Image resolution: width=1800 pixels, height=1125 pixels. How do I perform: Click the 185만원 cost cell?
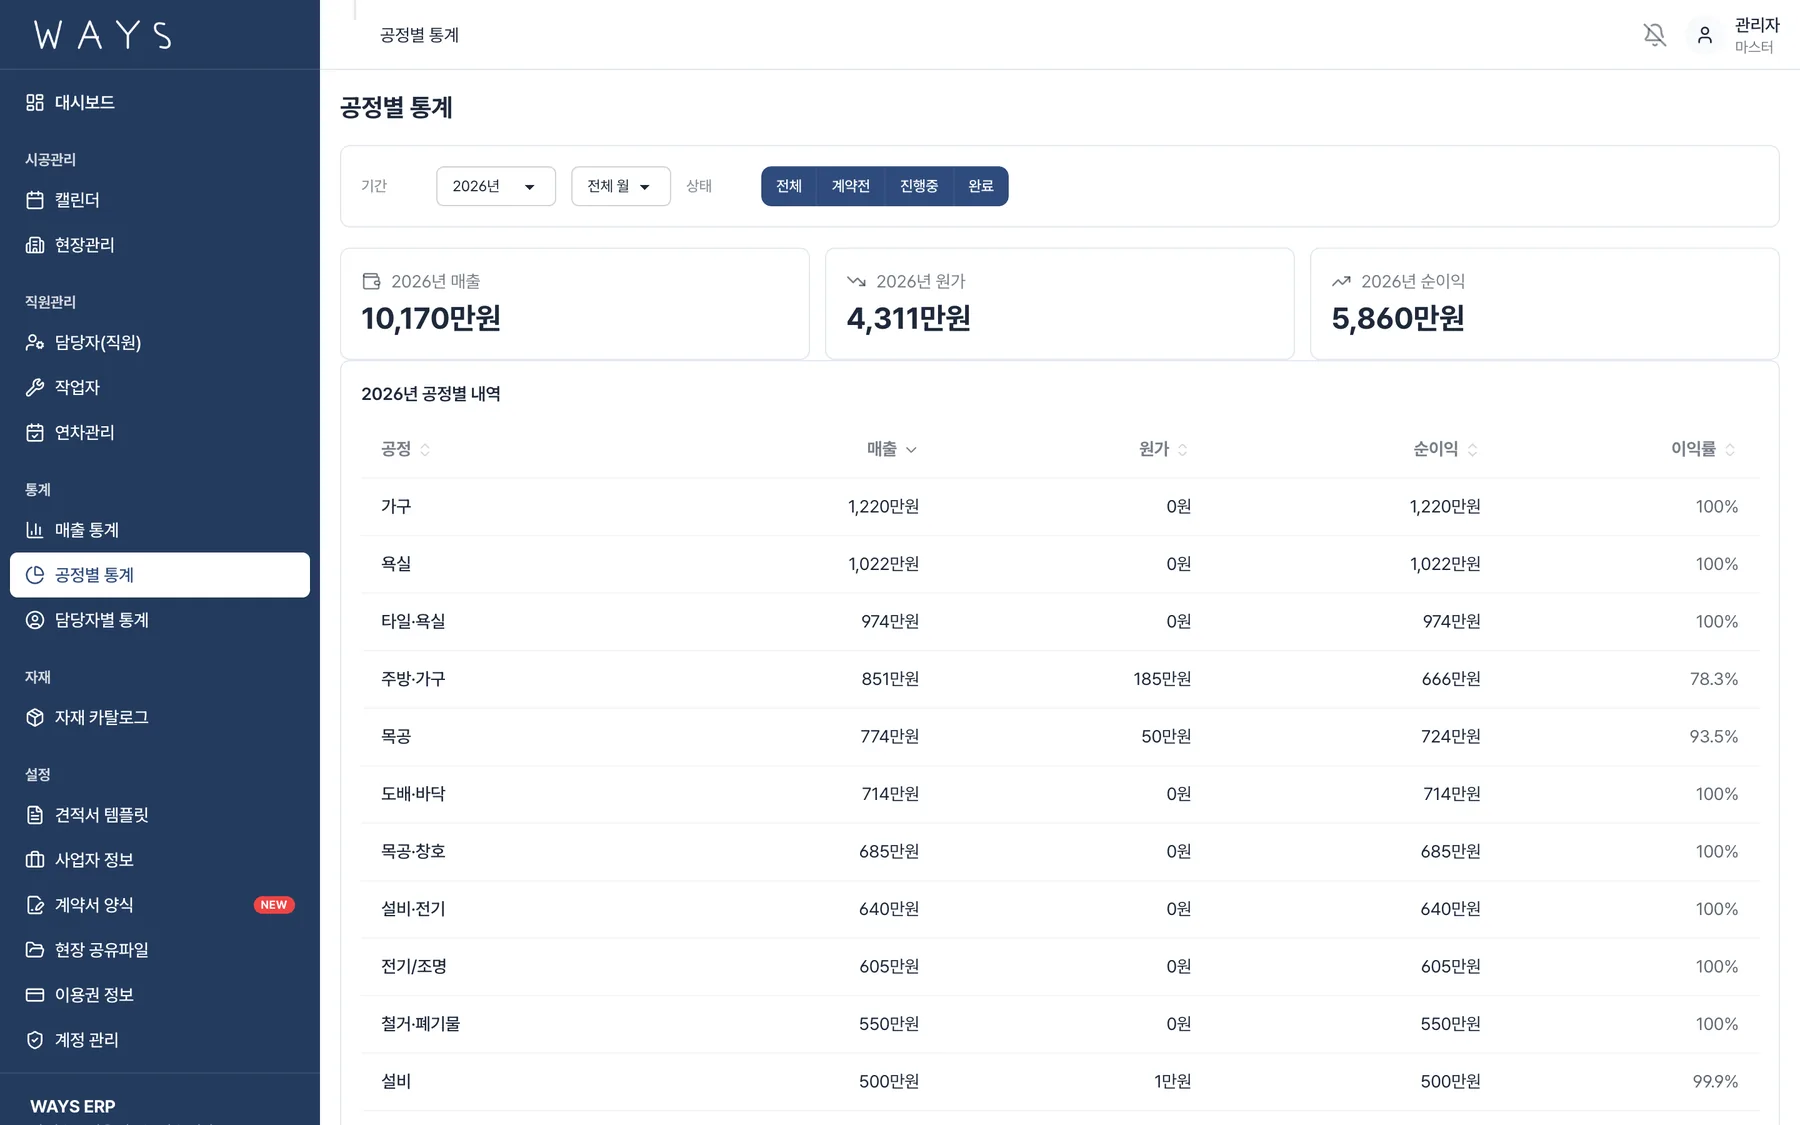[1162, 679]
